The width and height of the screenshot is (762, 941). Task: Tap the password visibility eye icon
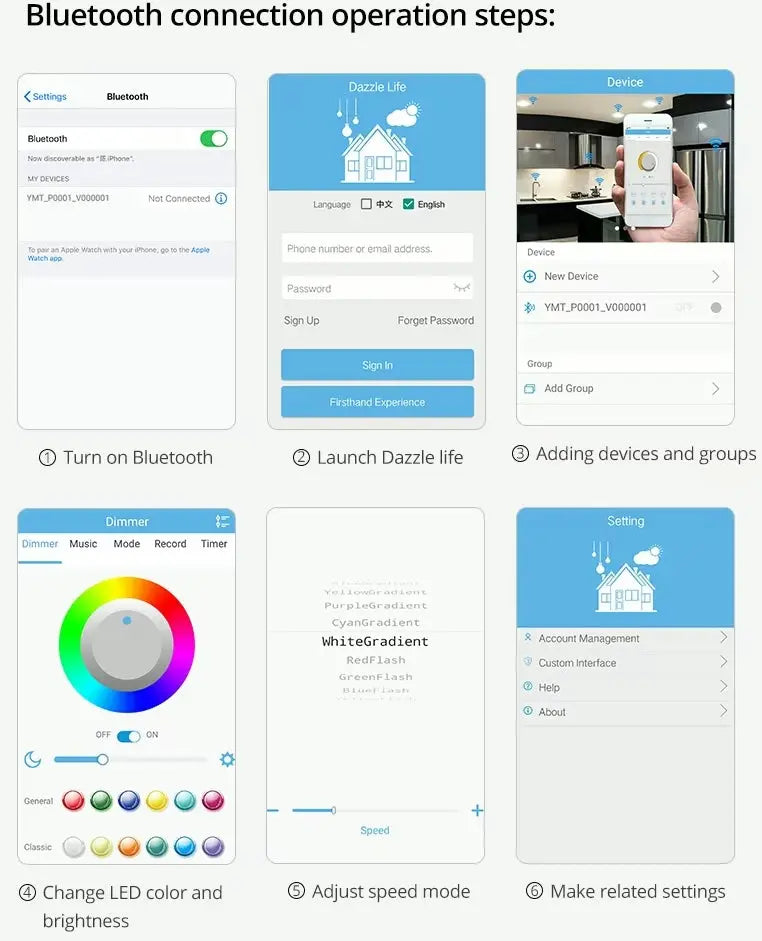click(461, 288)
